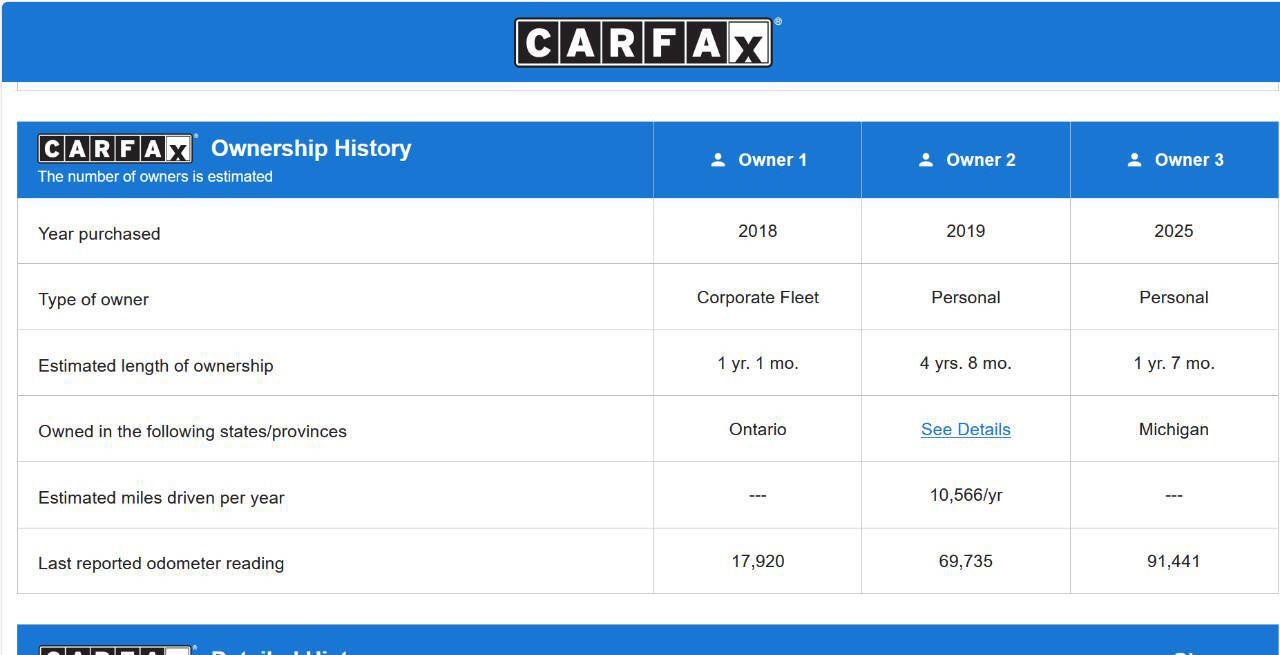The width and height of the screenshot is (1280, 655).
Task: Click the Owner 2 person icon
Action: pyautogui.click(x=926, y=160)
